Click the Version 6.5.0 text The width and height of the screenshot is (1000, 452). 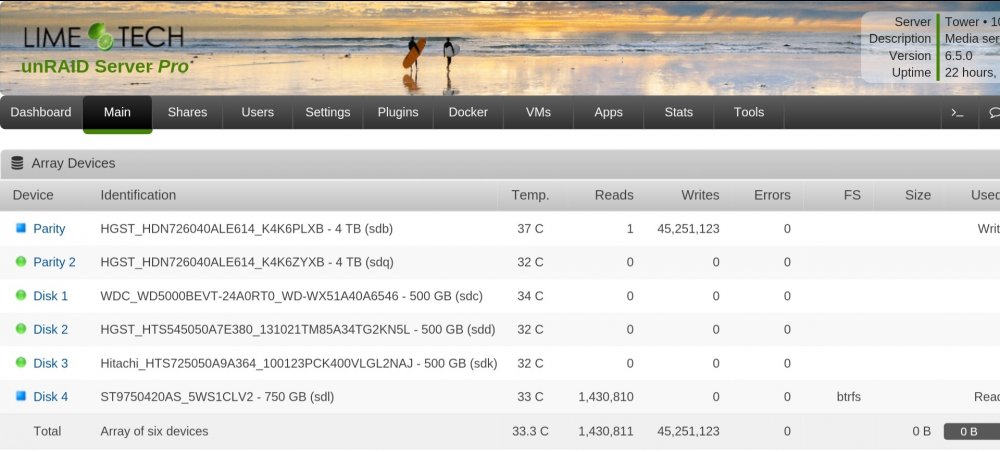[959, 55]
